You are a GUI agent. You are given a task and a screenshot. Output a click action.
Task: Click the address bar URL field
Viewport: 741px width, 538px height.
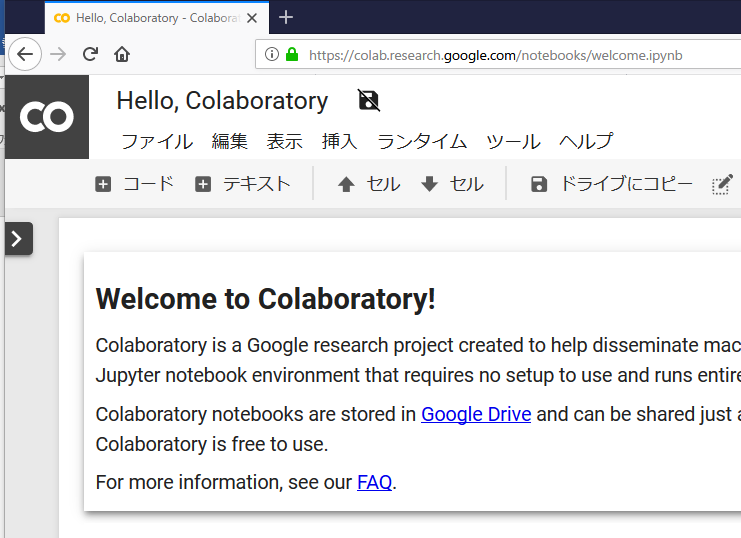(x=498, y=55)
